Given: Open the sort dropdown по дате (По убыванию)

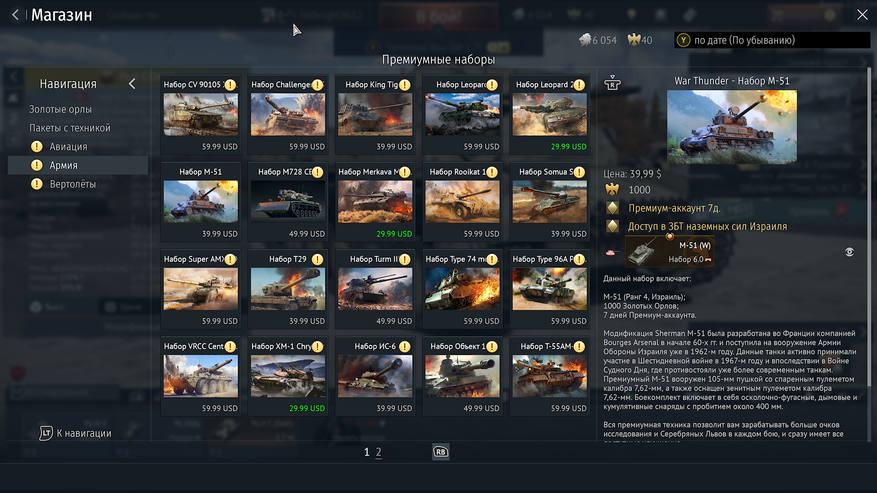Looking at the screenshot, I should click(x=772, y=40).
